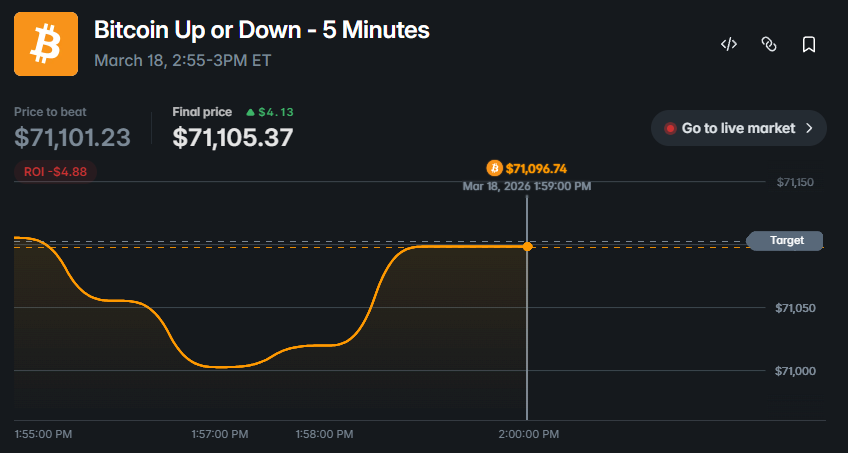Click the March 18, 2:55-3PM ET subtitle

(183, 60)
